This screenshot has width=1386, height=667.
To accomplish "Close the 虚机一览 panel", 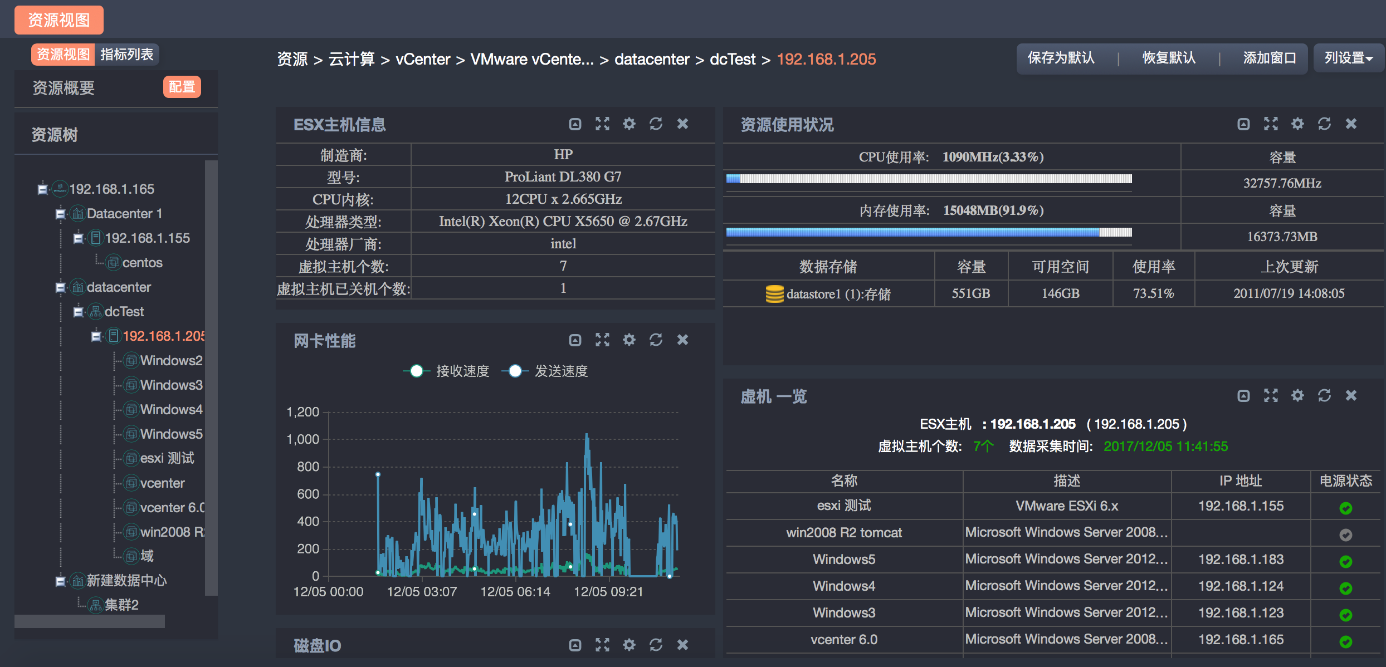I will coord(1351,396).
